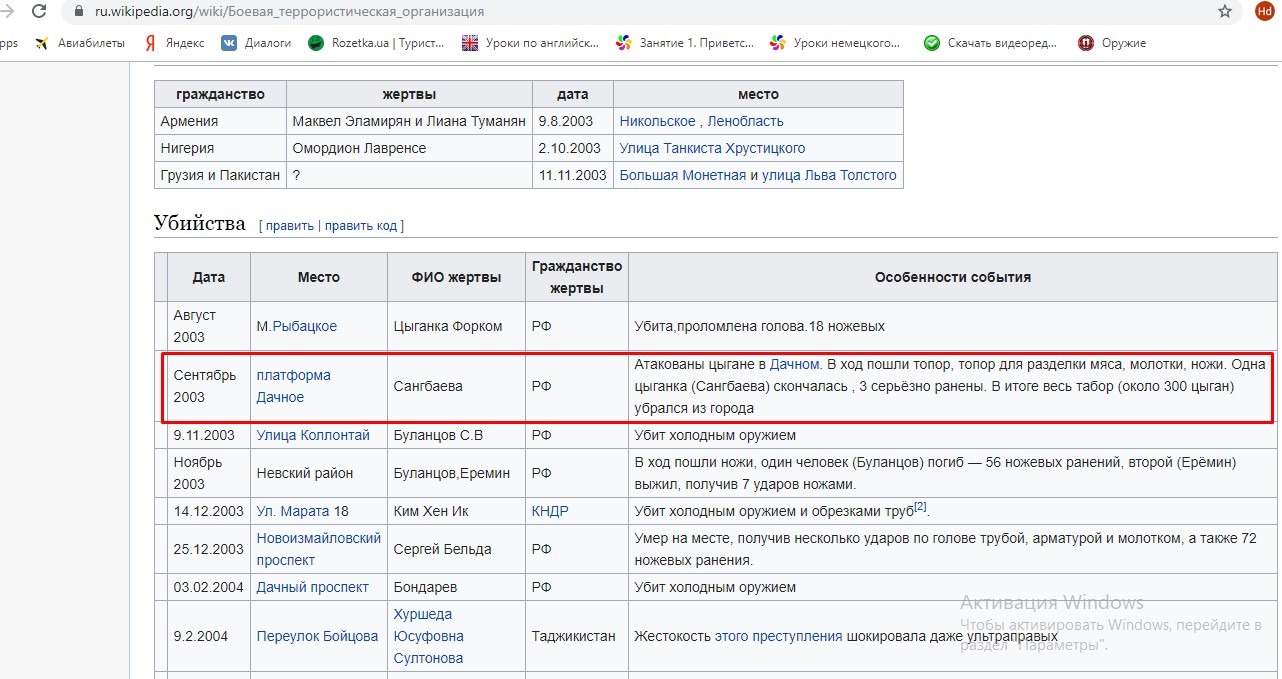Select the Невский район cell
This screenshot has height=679, width=1282.
[x=319, y=473]
